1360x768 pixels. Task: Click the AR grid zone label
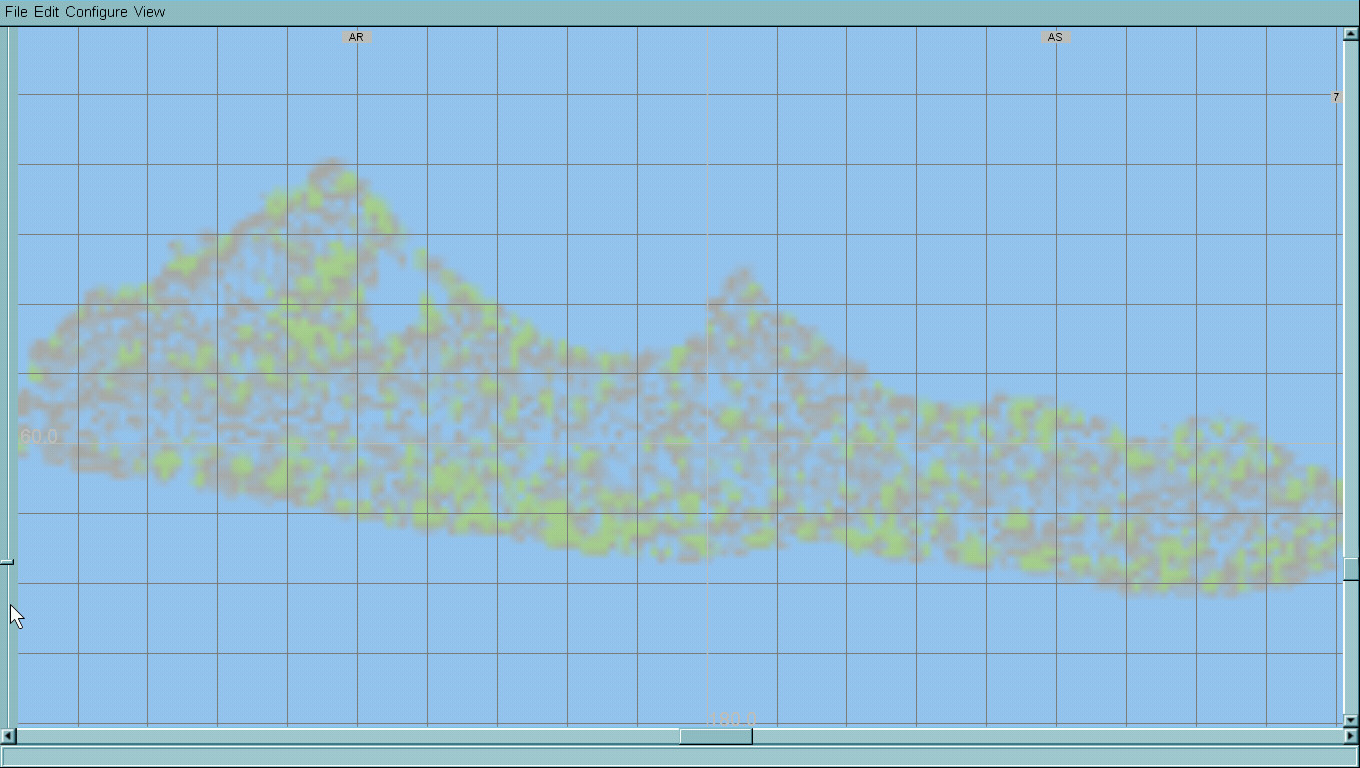coord(356,37)
